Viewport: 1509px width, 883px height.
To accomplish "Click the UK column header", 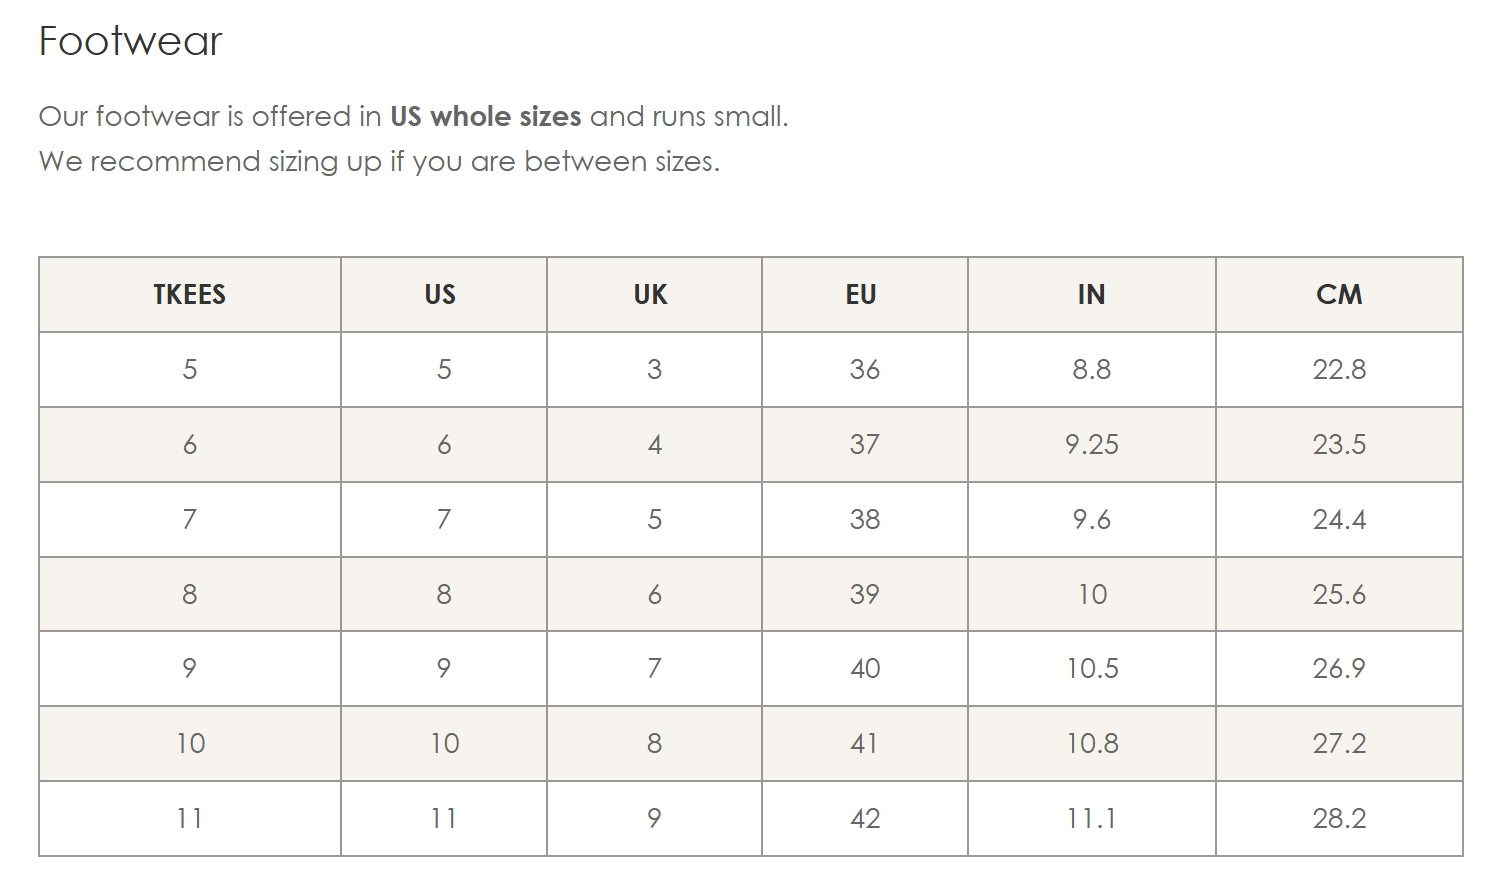I will click(x=650, y=295).
